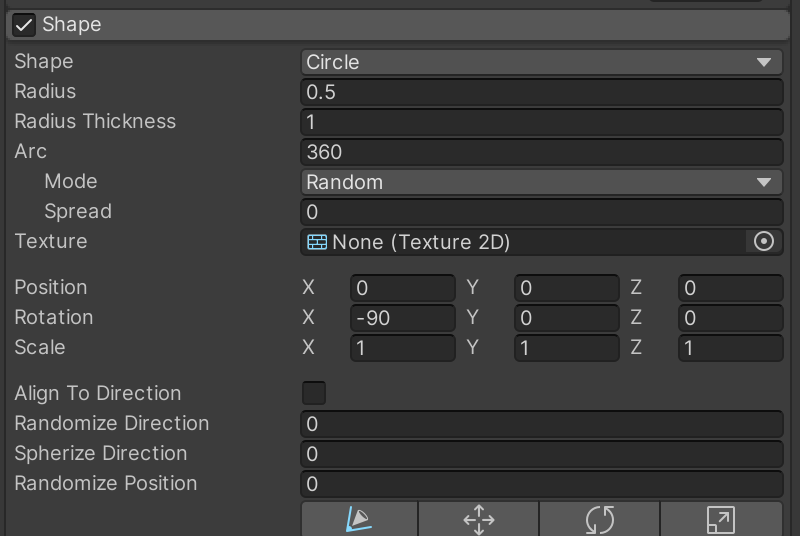
Task: Enable the Align To Direction checkbox
Action: 314,393
